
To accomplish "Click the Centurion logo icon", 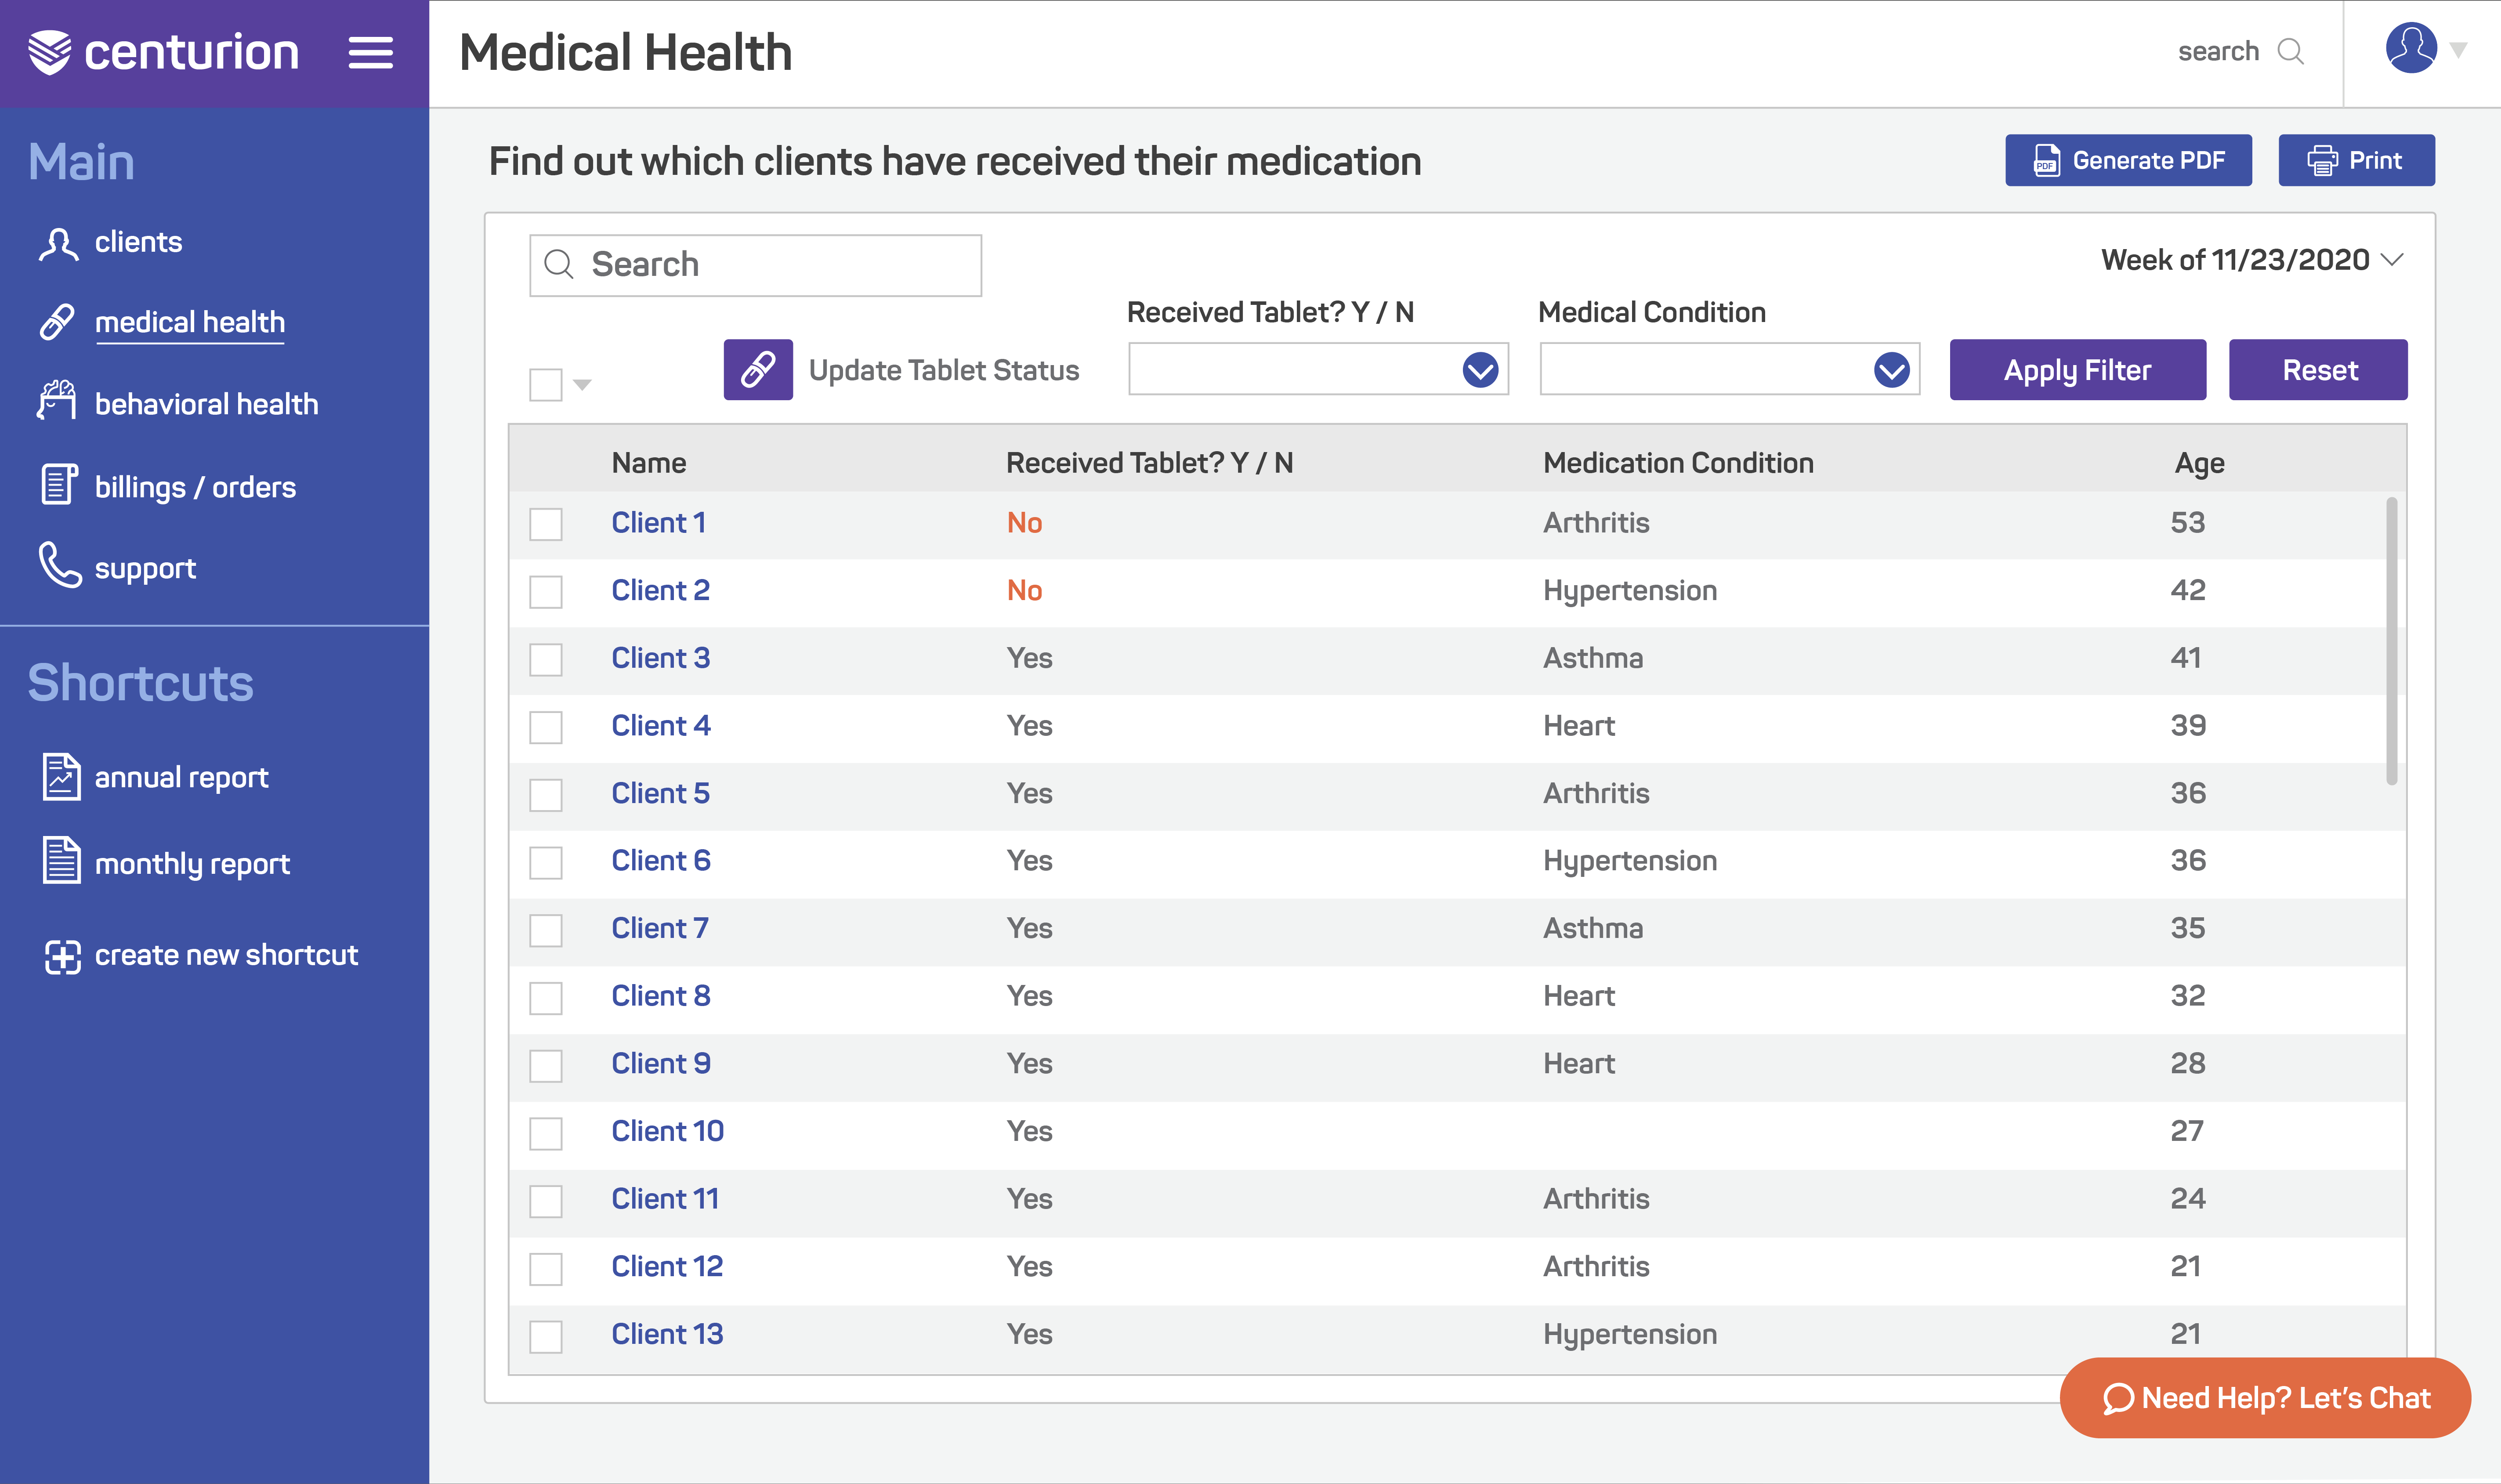I will point(49,52).
